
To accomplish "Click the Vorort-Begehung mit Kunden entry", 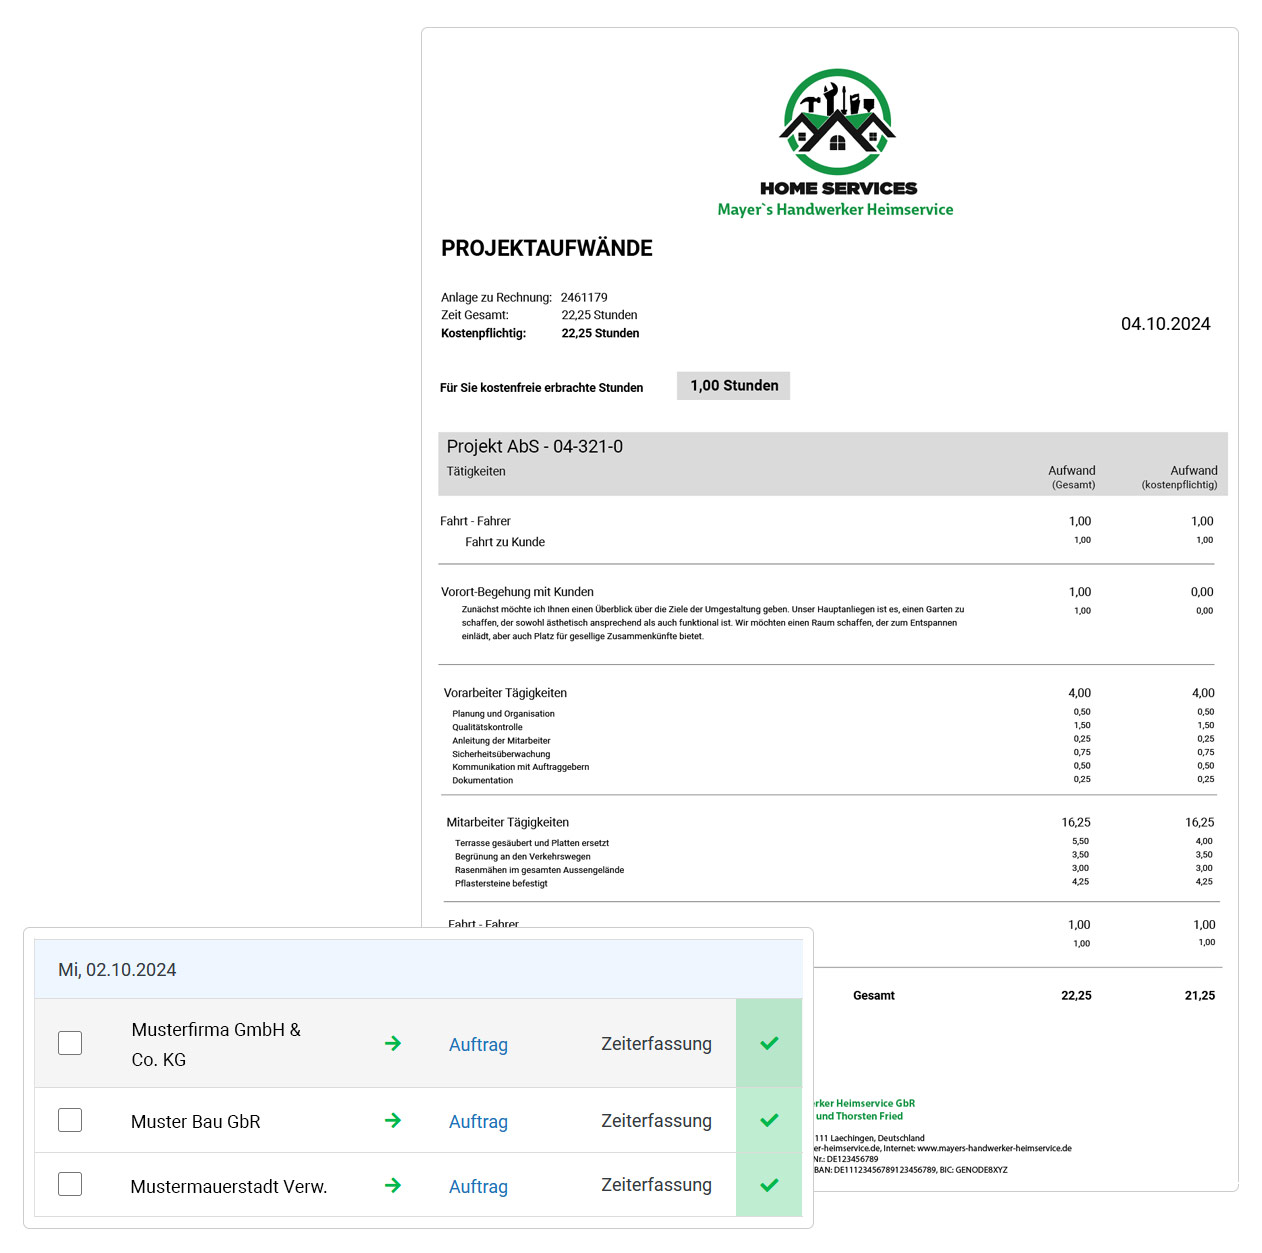I will point(518,591).
